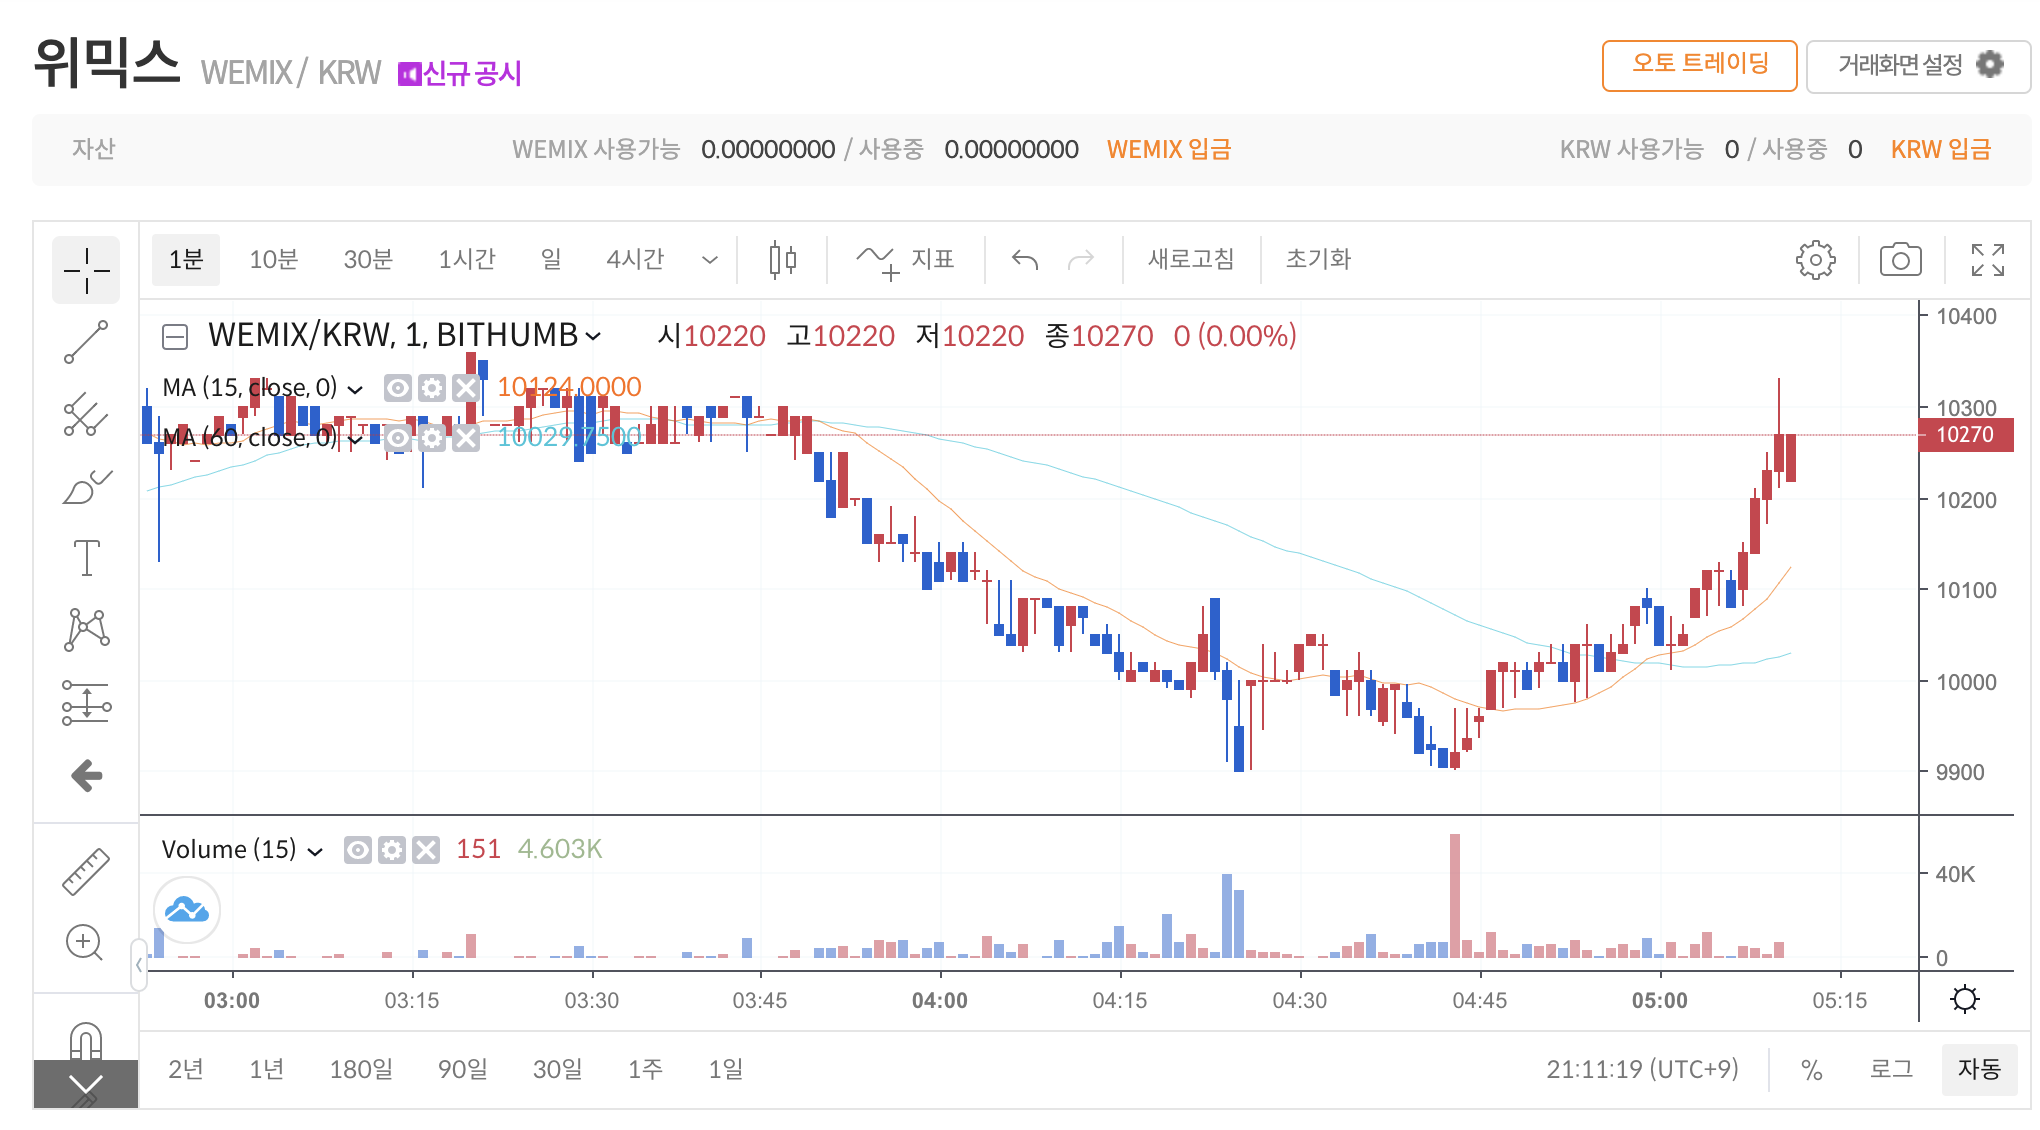The image size is (2040, 1130).
Task: Set chart range to 180일
Action: pos(361,1070)
